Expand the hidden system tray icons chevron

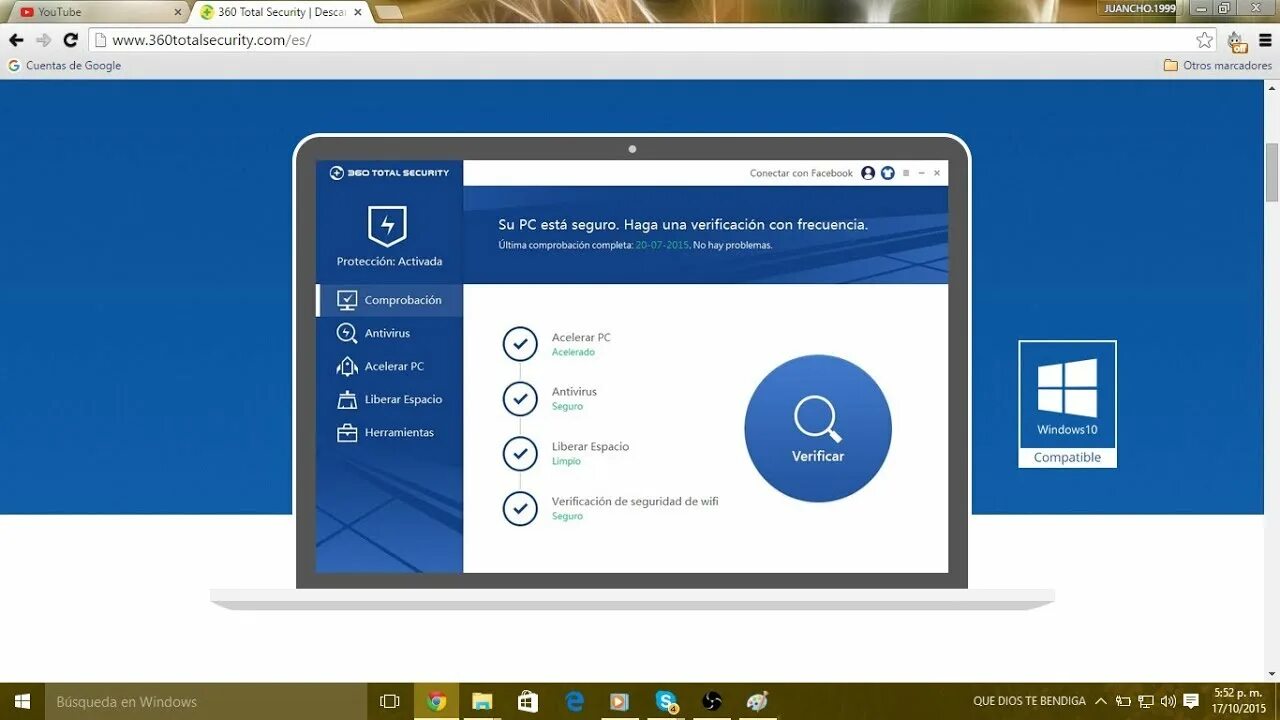point(1101,701)
